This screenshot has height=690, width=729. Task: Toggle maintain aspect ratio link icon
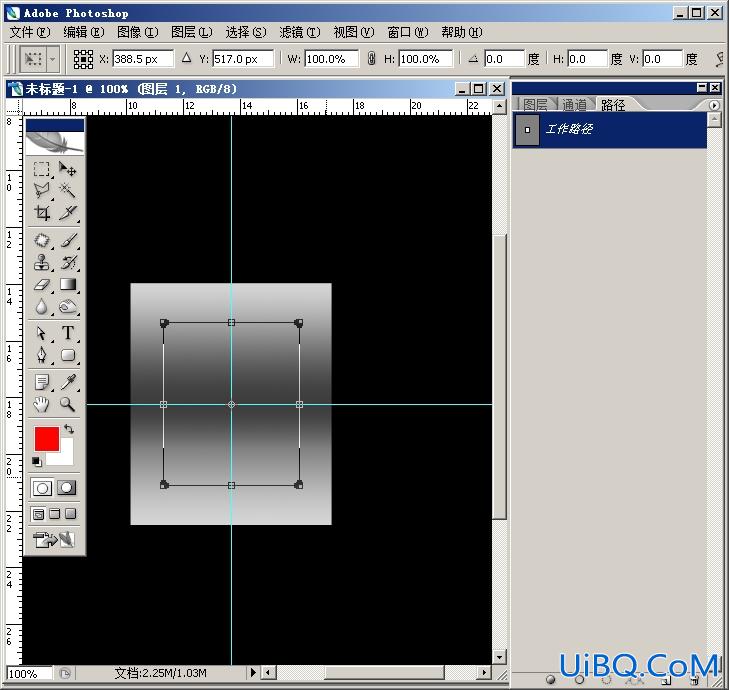click(371, 59)
